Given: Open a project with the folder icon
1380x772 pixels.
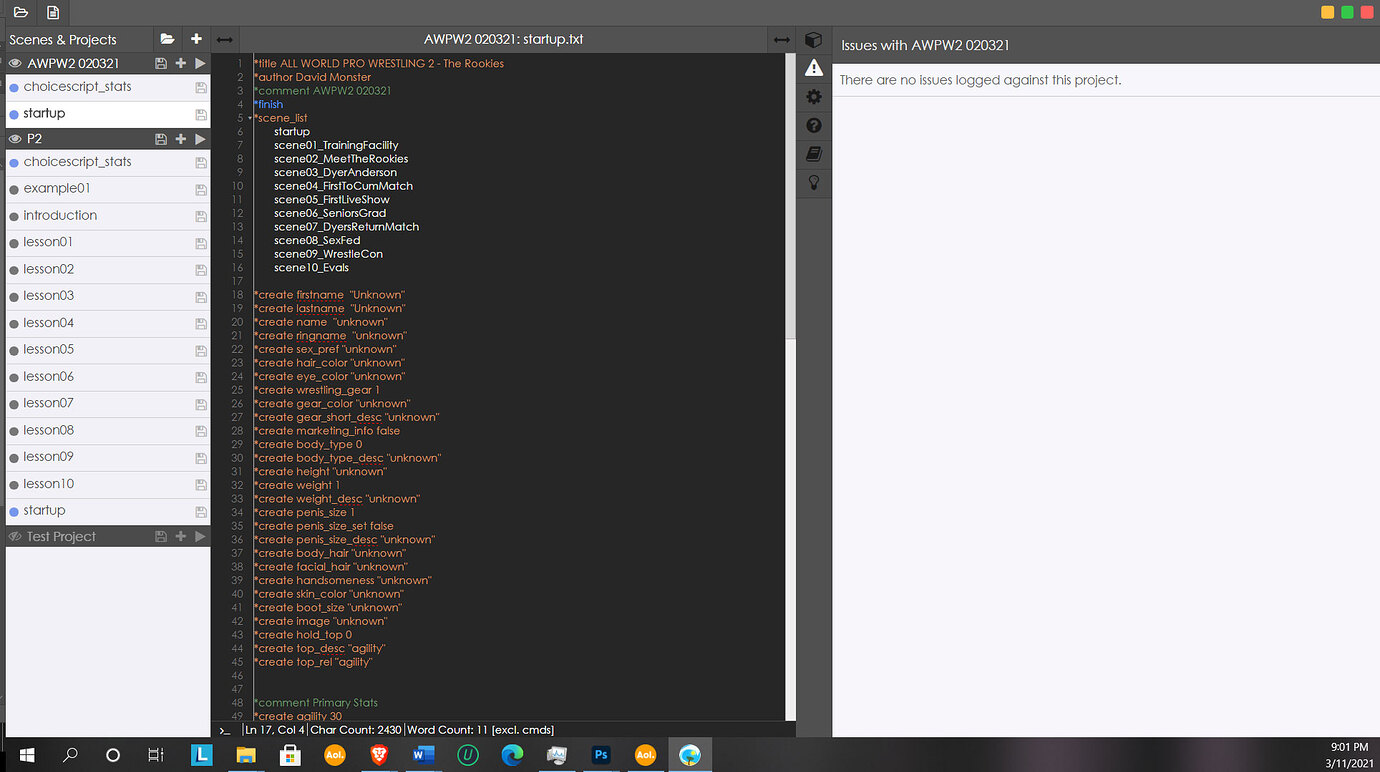Looking at the screenshot, I should click(167, 39).
